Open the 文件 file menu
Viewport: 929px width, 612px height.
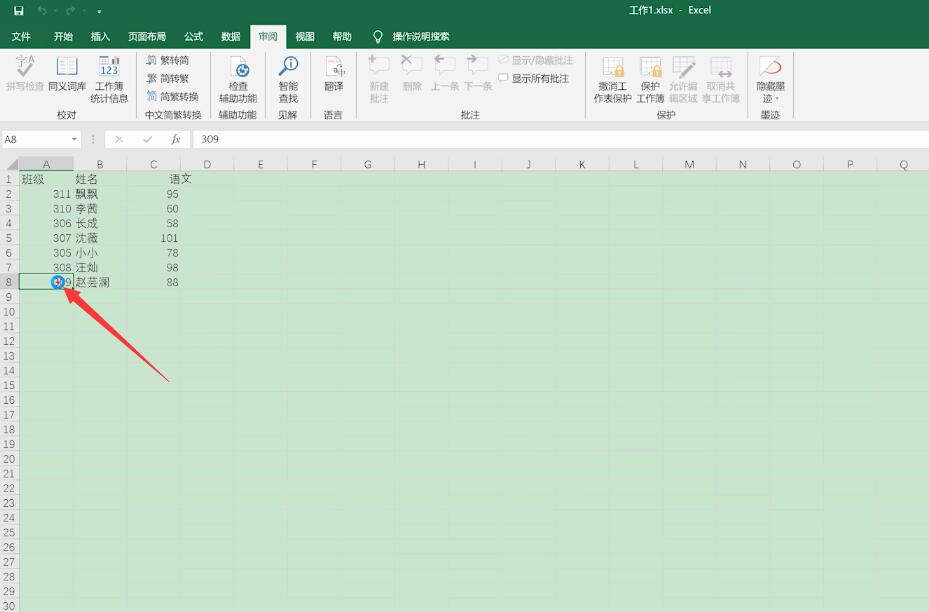pos(21,37)
